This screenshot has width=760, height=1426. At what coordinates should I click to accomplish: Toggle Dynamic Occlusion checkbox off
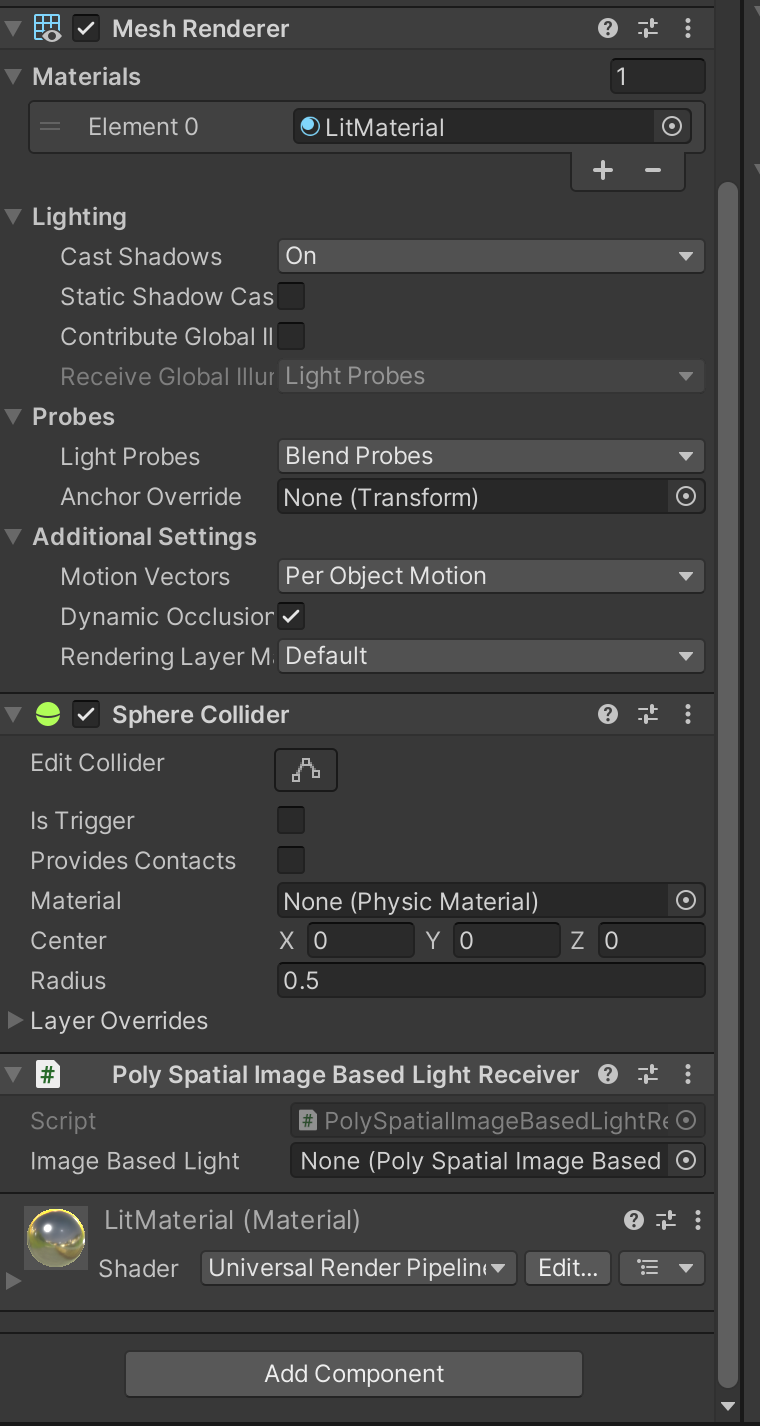[292, 616]
